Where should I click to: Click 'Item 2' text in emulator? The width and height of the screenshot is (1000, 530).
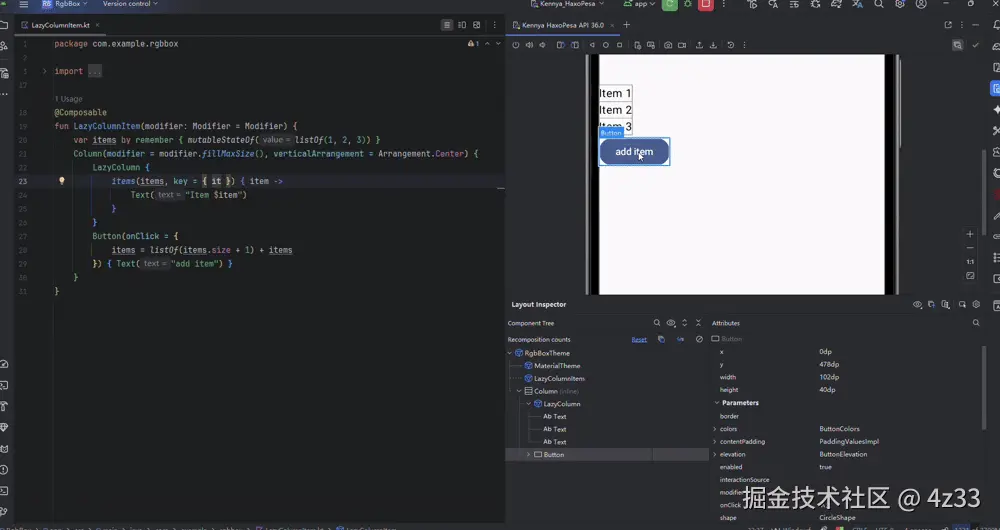click(615, 110)
